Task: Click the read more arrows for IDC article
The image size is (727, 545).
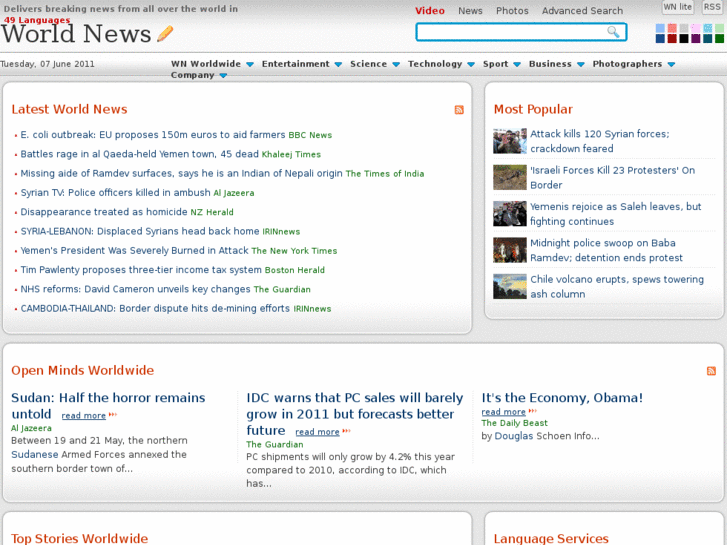Action: tap(346, 431)
